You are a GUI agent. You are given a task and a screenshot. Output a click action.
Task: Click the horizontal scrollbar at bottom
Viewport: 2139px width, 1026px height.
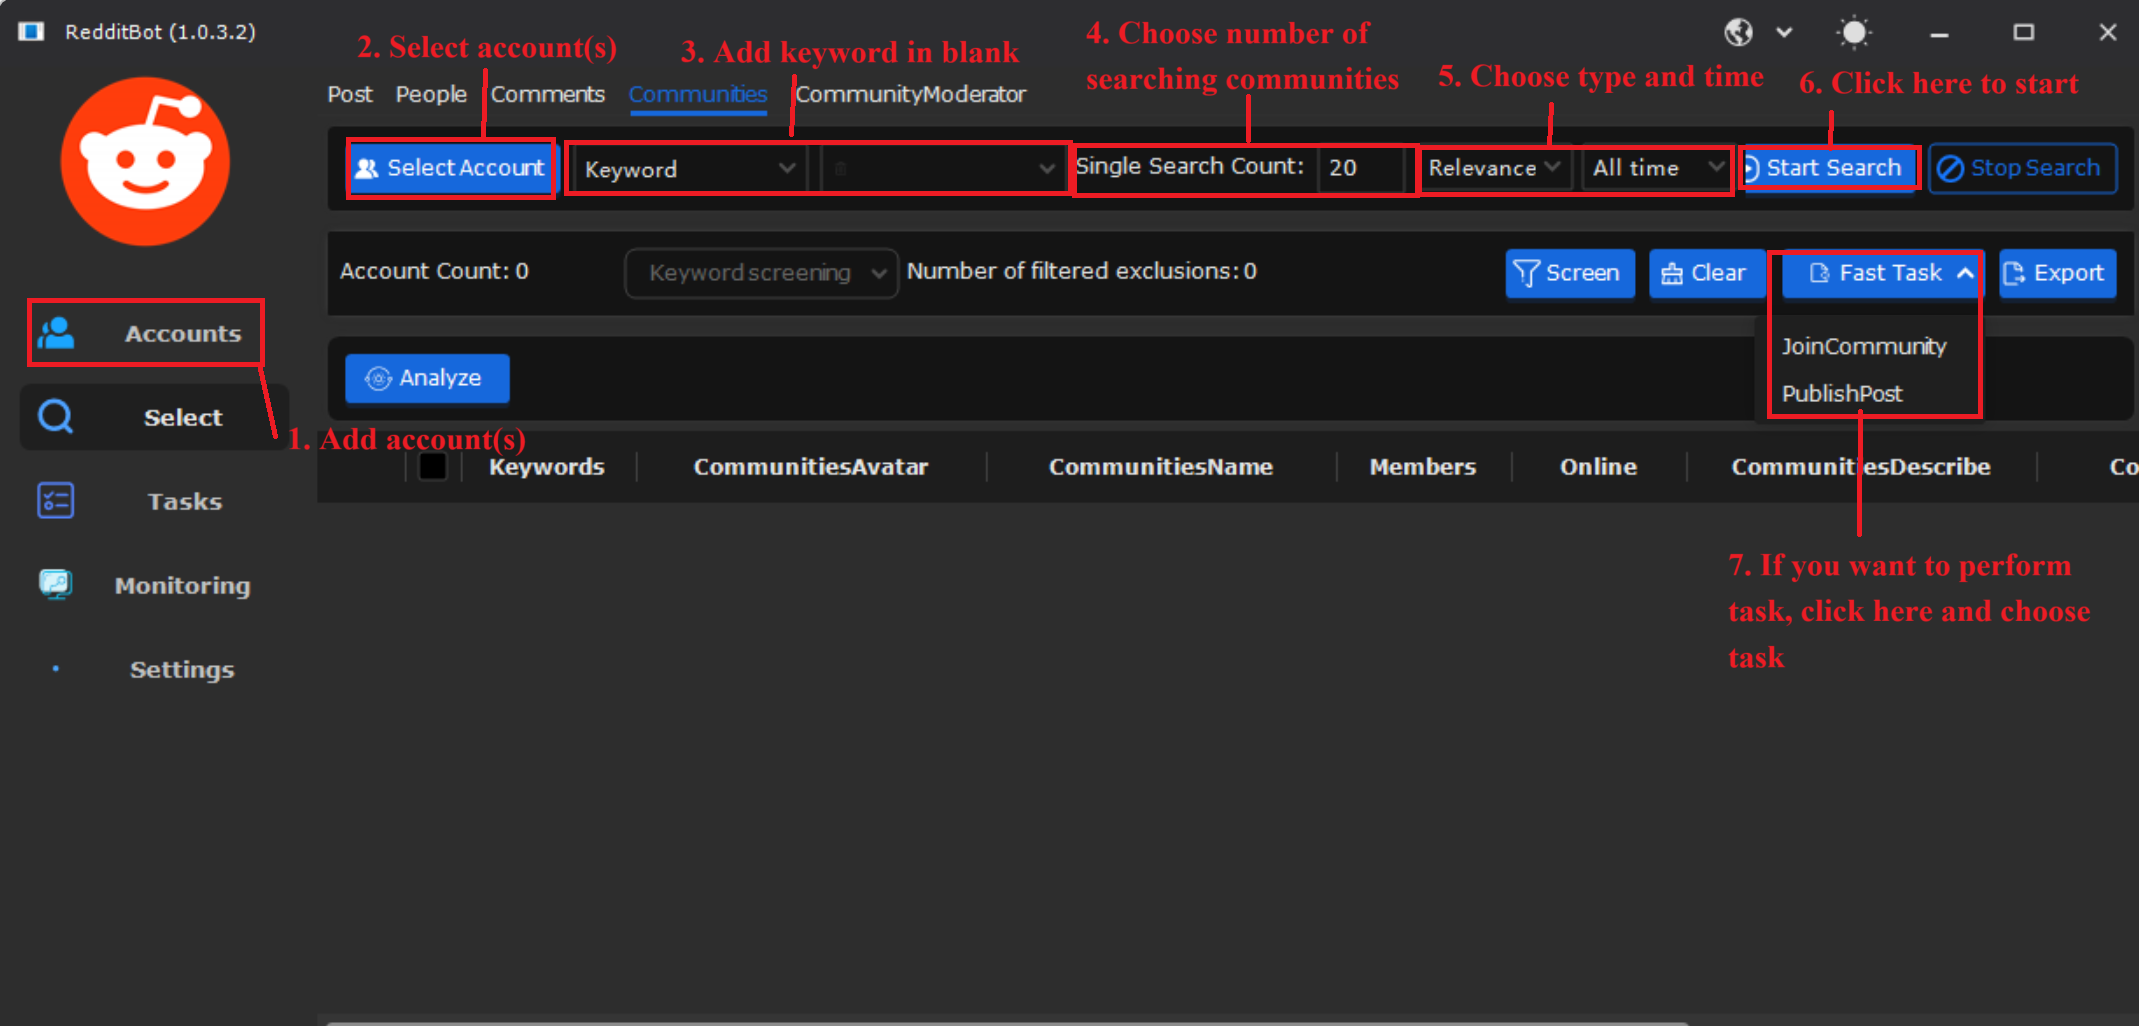pyautogui.click(x=1007, y=1022)
